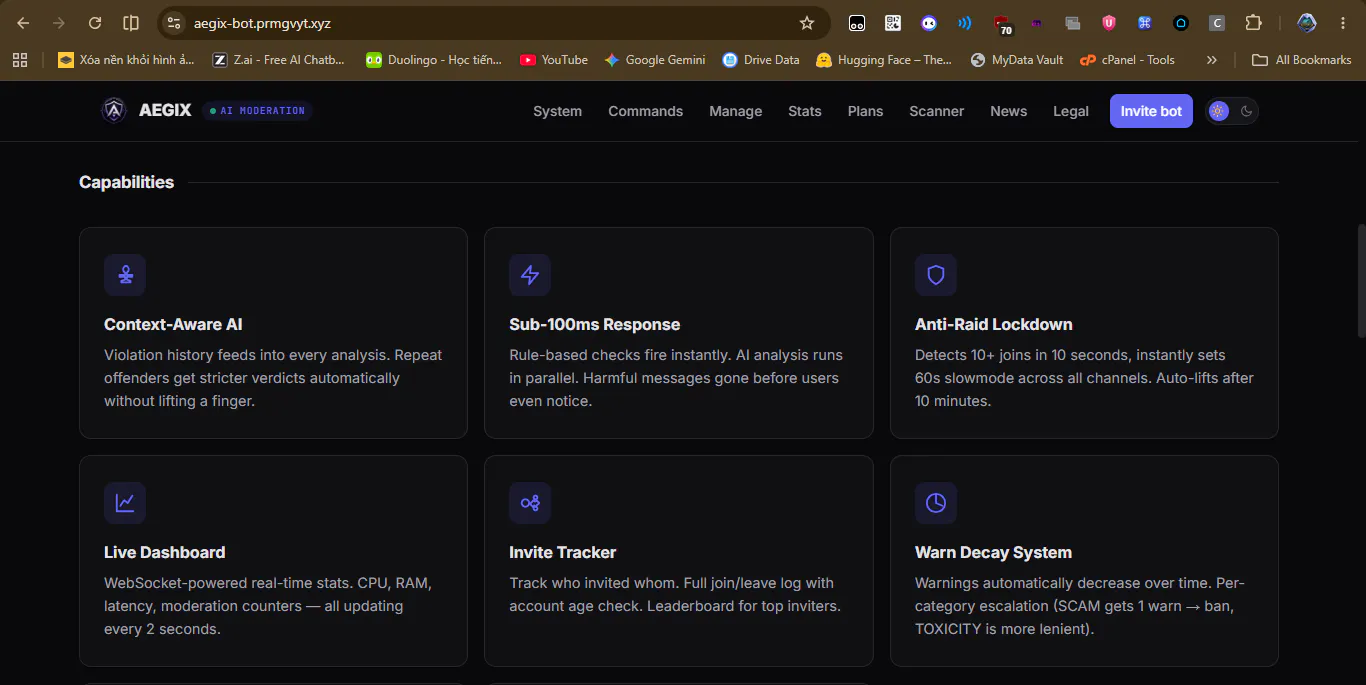
Task: Open the QR code extension
Action: [893, 23]
